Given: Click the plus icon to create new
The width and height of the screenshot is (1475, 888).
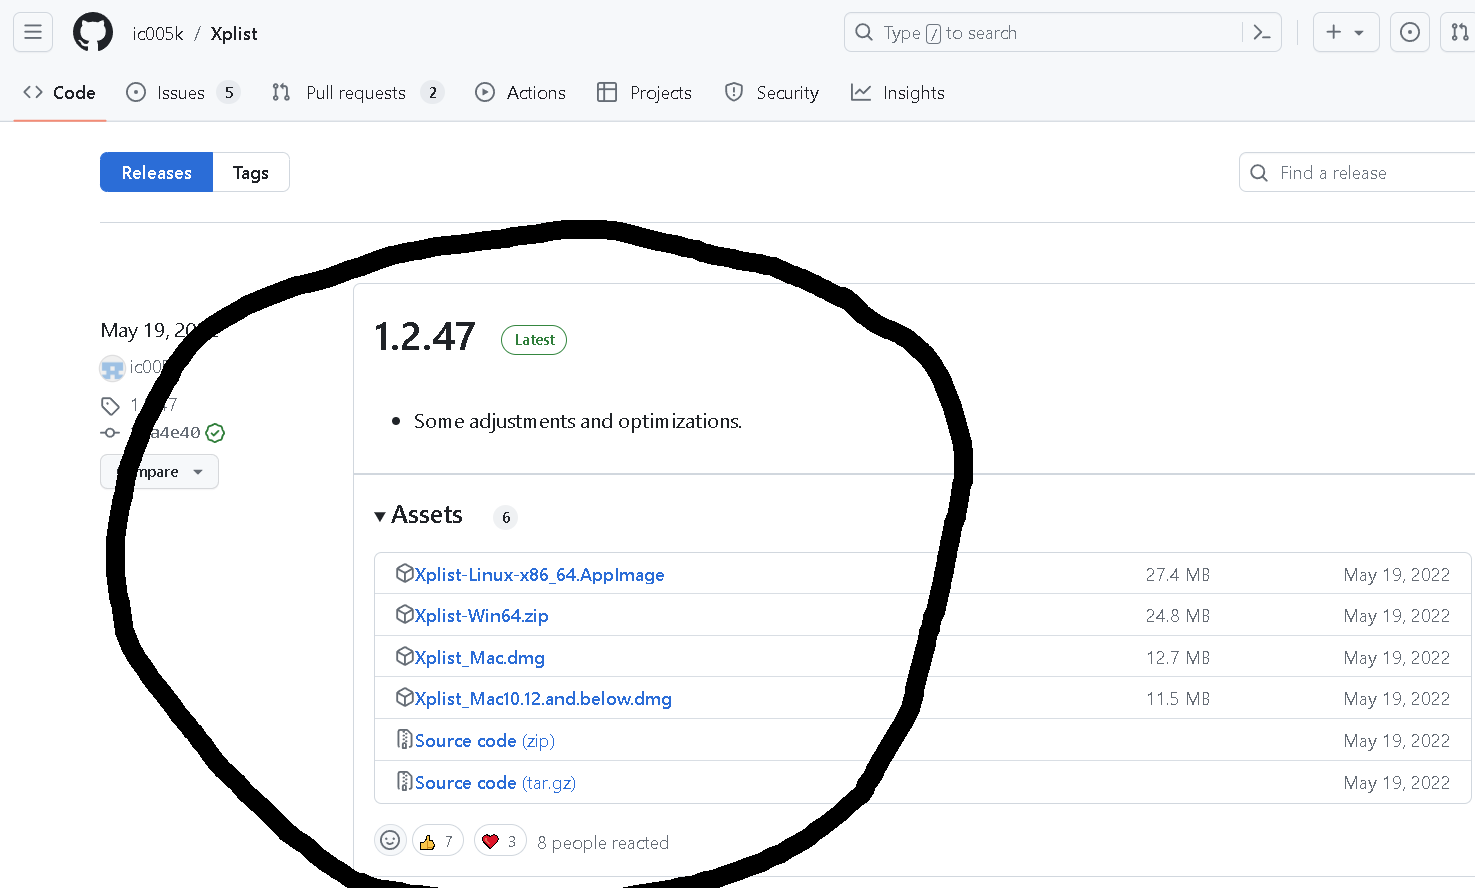Looking at the screenshot, I should point(1333,33).
